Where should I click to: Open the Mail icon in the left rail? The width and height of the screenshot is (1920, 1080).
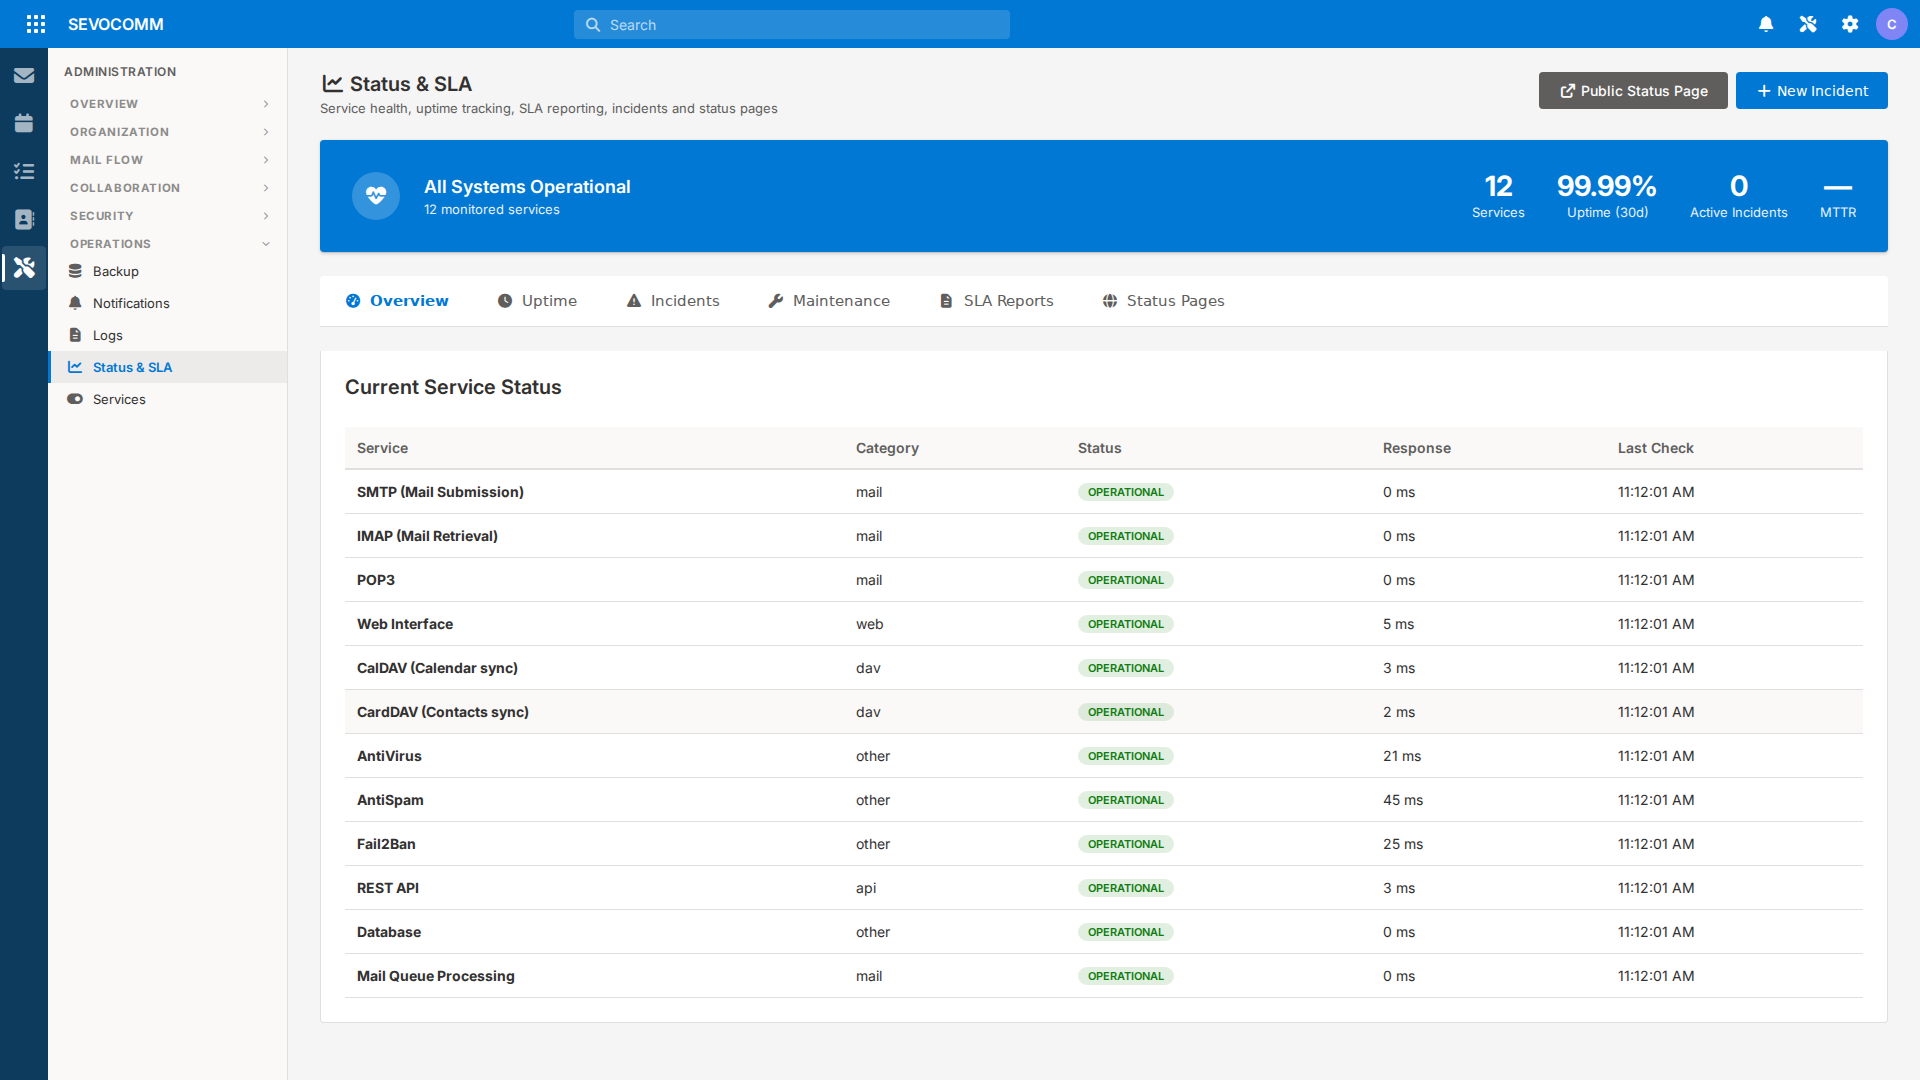[24, 75]
